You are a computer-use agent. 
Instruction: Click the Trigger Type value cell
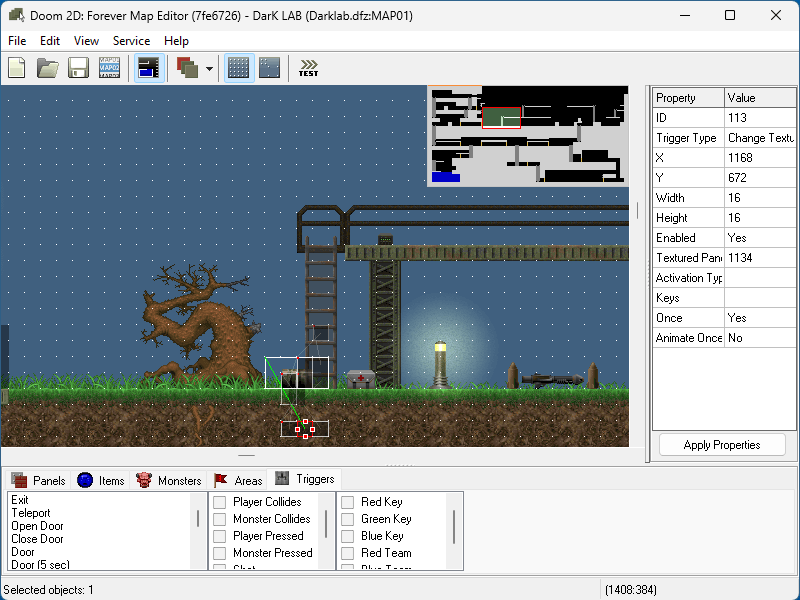coord(759,138)
